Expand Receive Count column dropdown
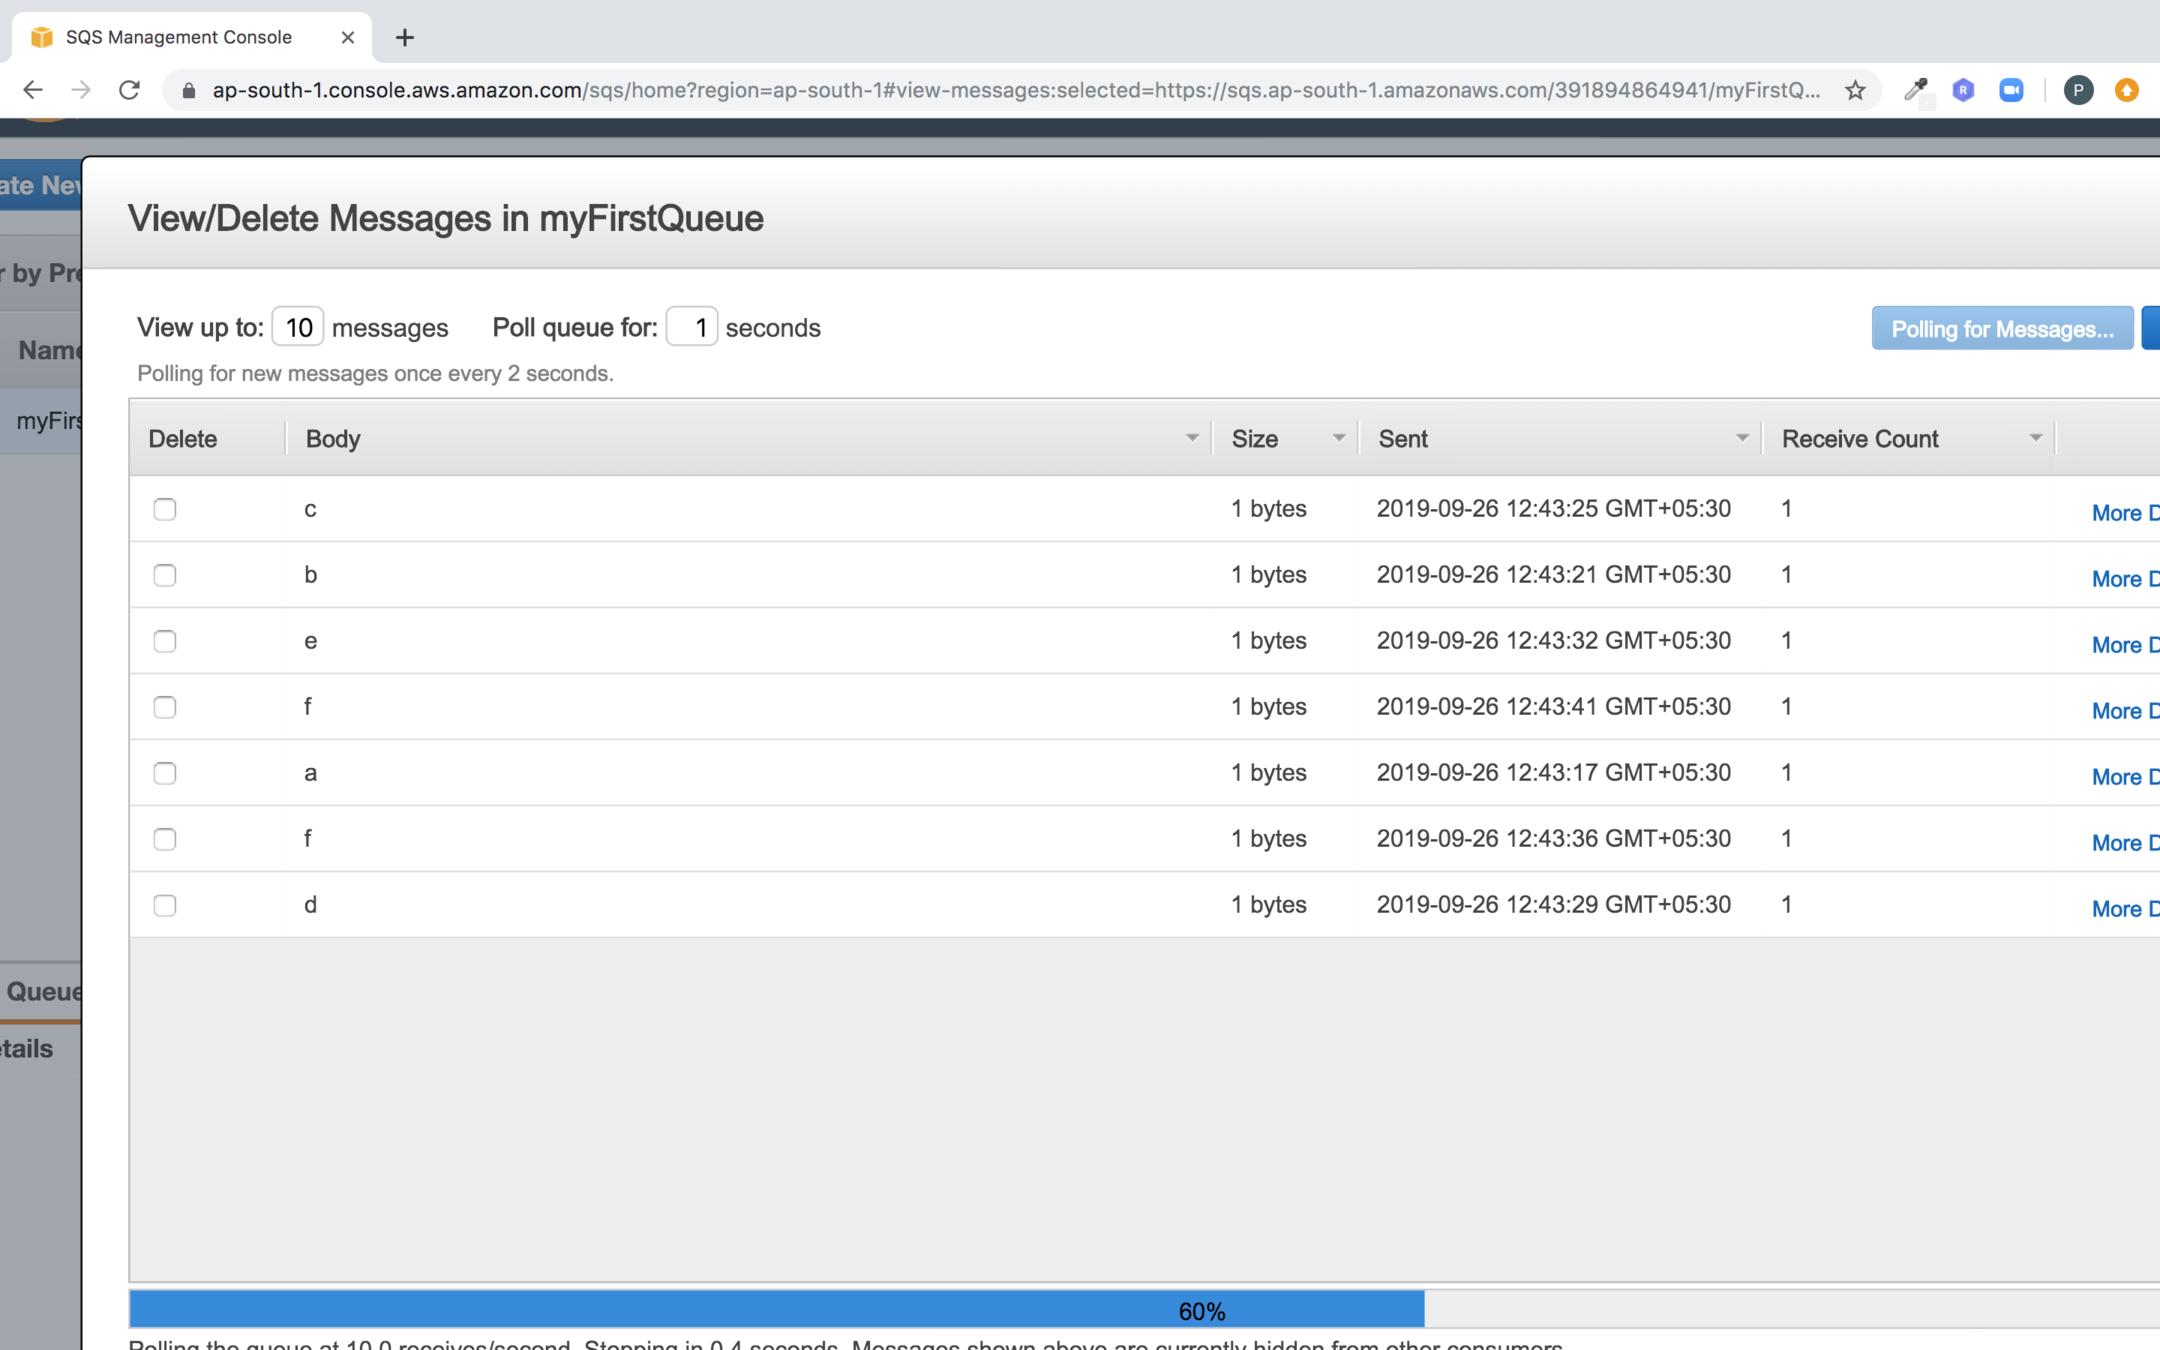2160x1350 pixels. pos(2035,438)
